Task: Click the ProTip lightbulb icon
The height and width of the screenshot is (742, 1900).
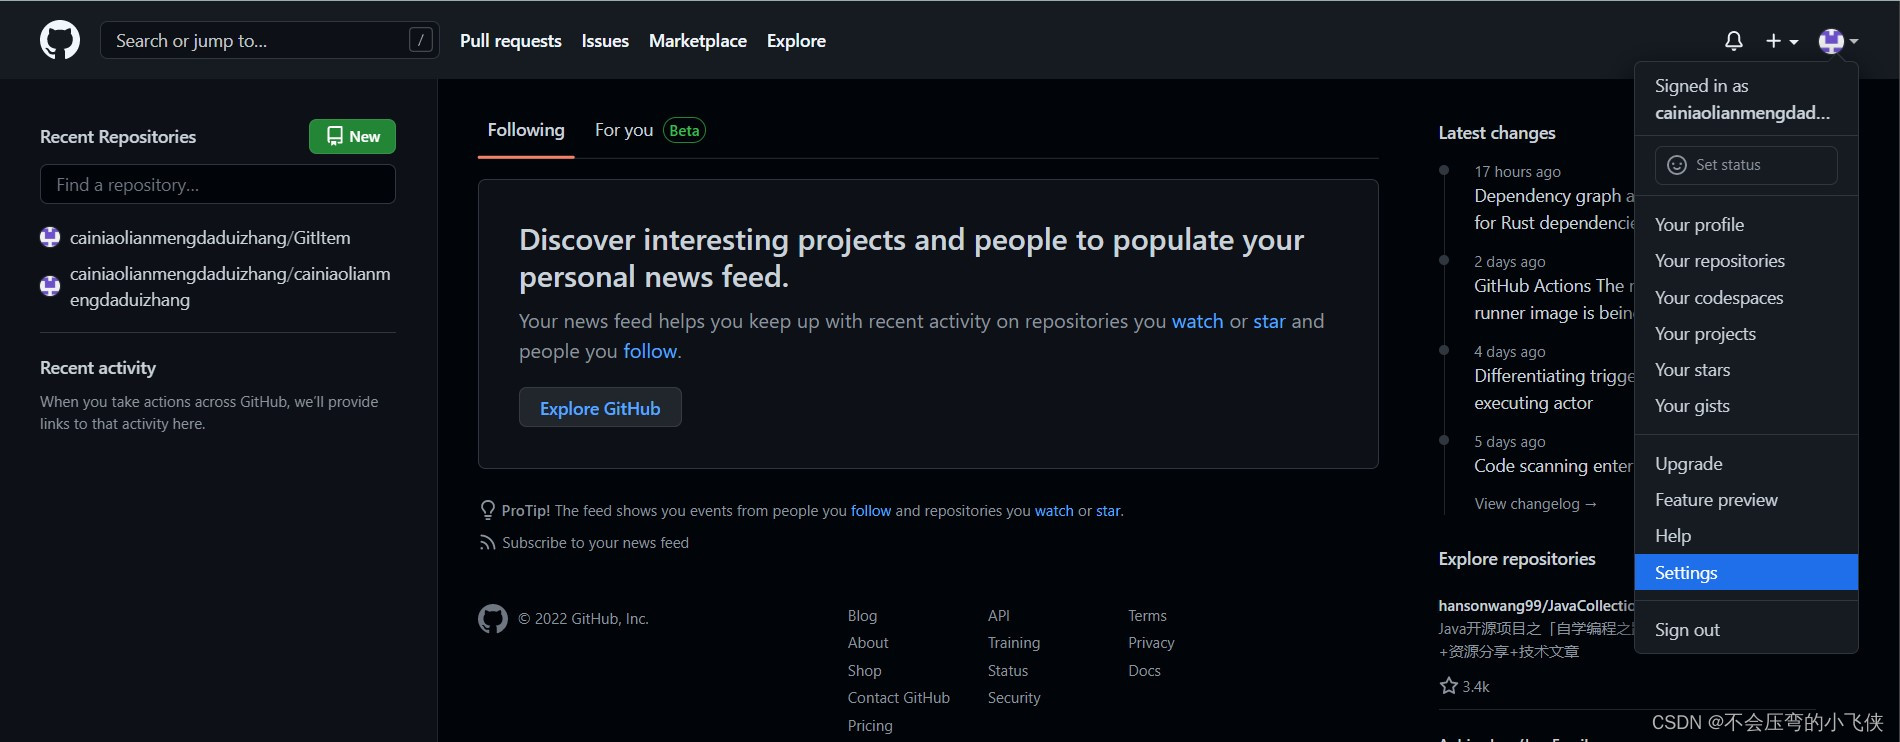Action: (488, 510)
